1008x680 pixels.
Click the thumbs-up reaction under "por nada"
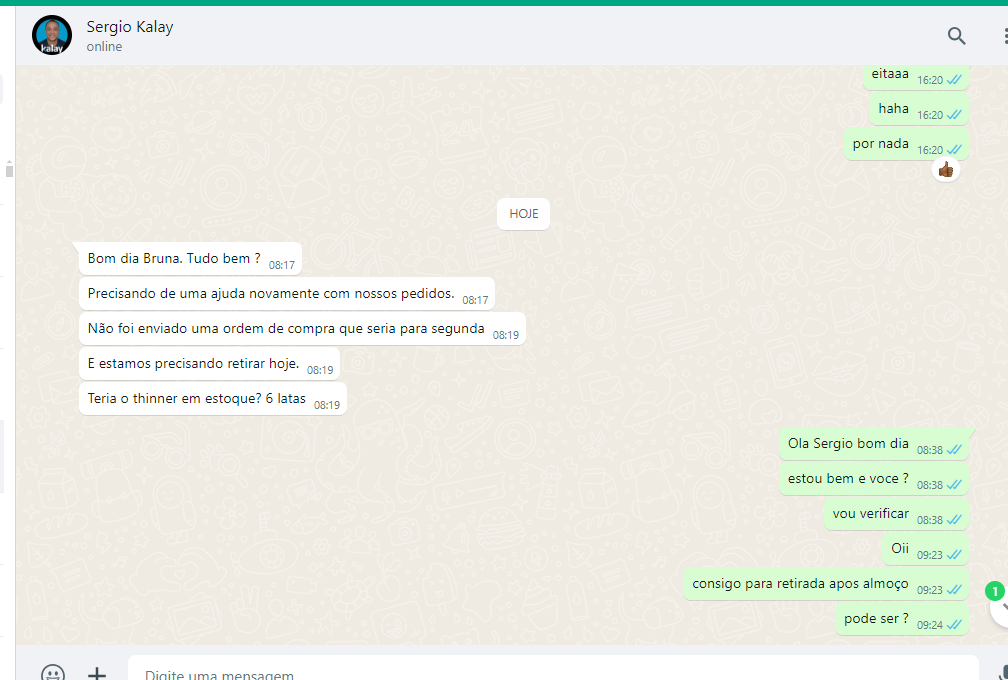[945, 170]
